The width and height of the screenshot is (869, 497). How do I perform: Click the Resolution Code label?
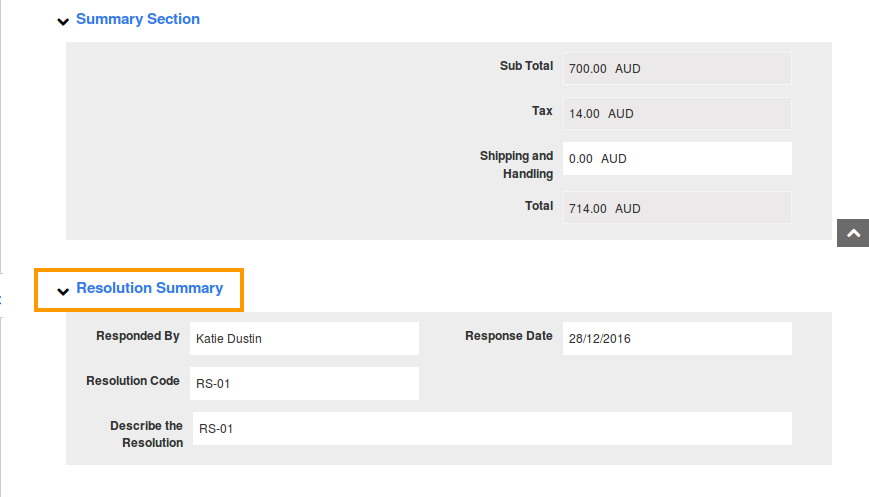tap(133, 381)
